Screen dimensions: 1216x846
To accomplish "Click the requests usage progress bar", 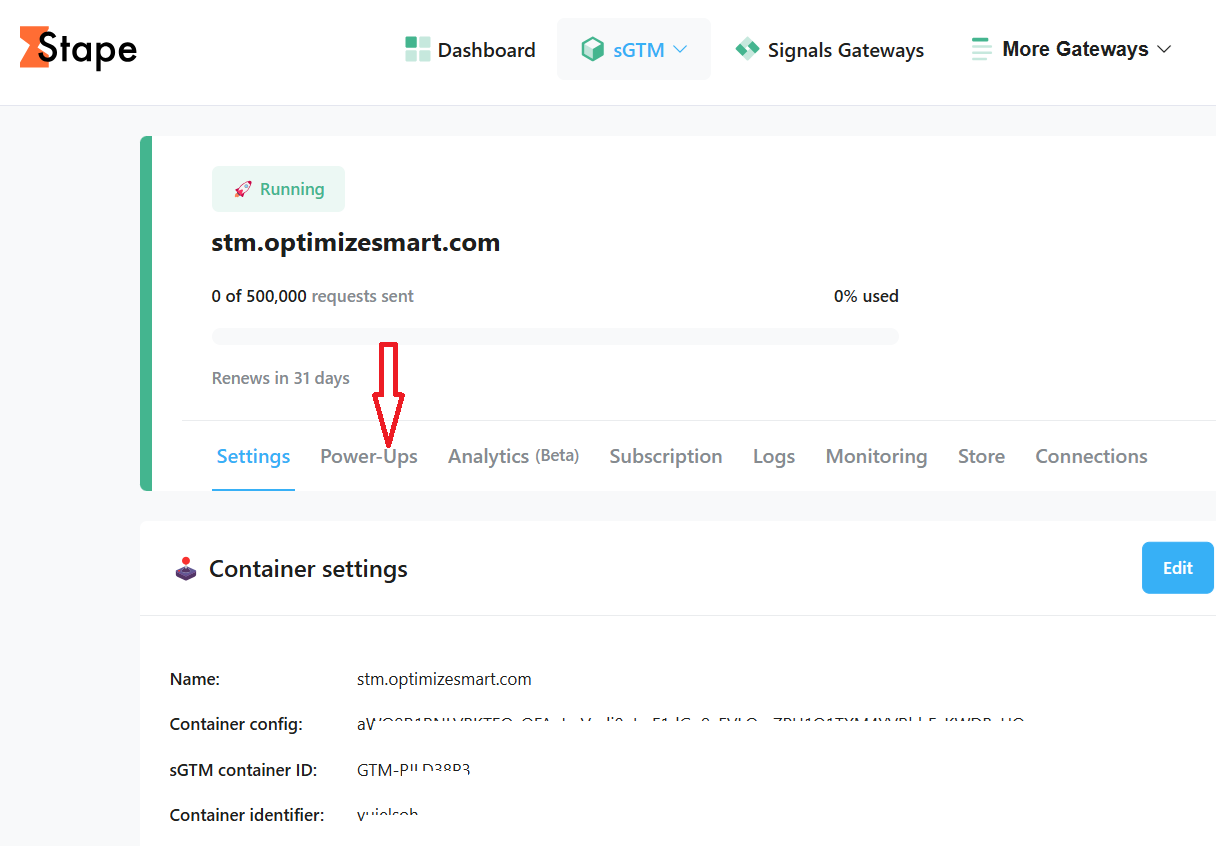I will [x=555, y=336].
